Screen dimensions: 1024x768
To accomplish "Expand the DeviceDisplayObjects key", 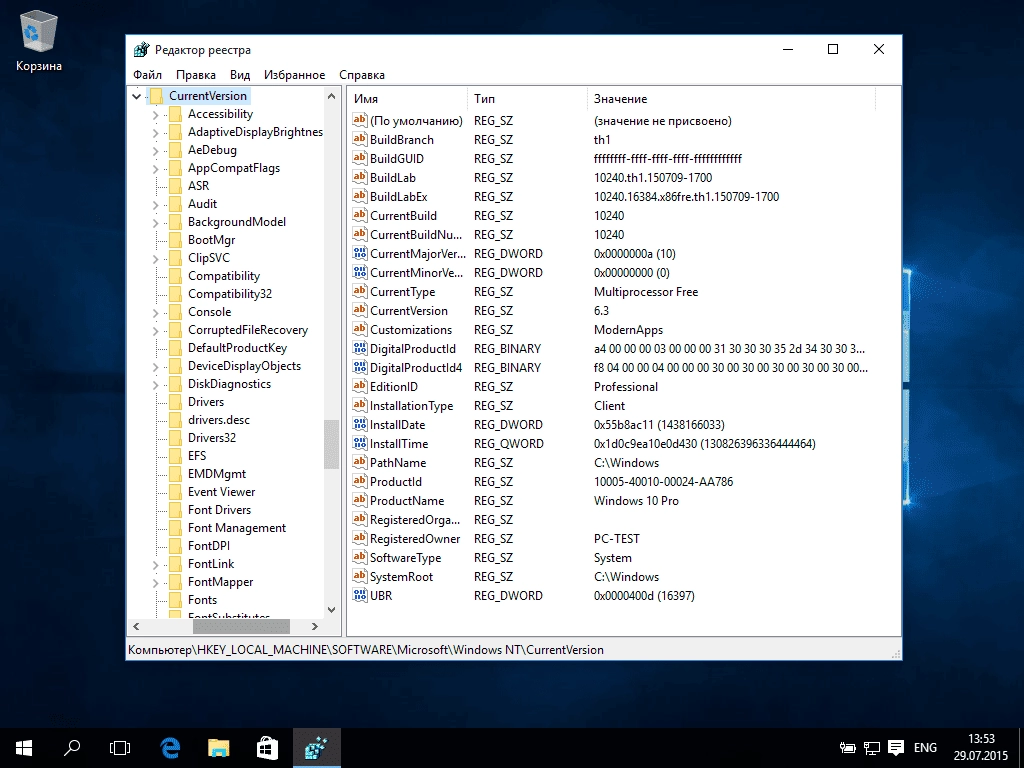I will click(x=155, y=367).
